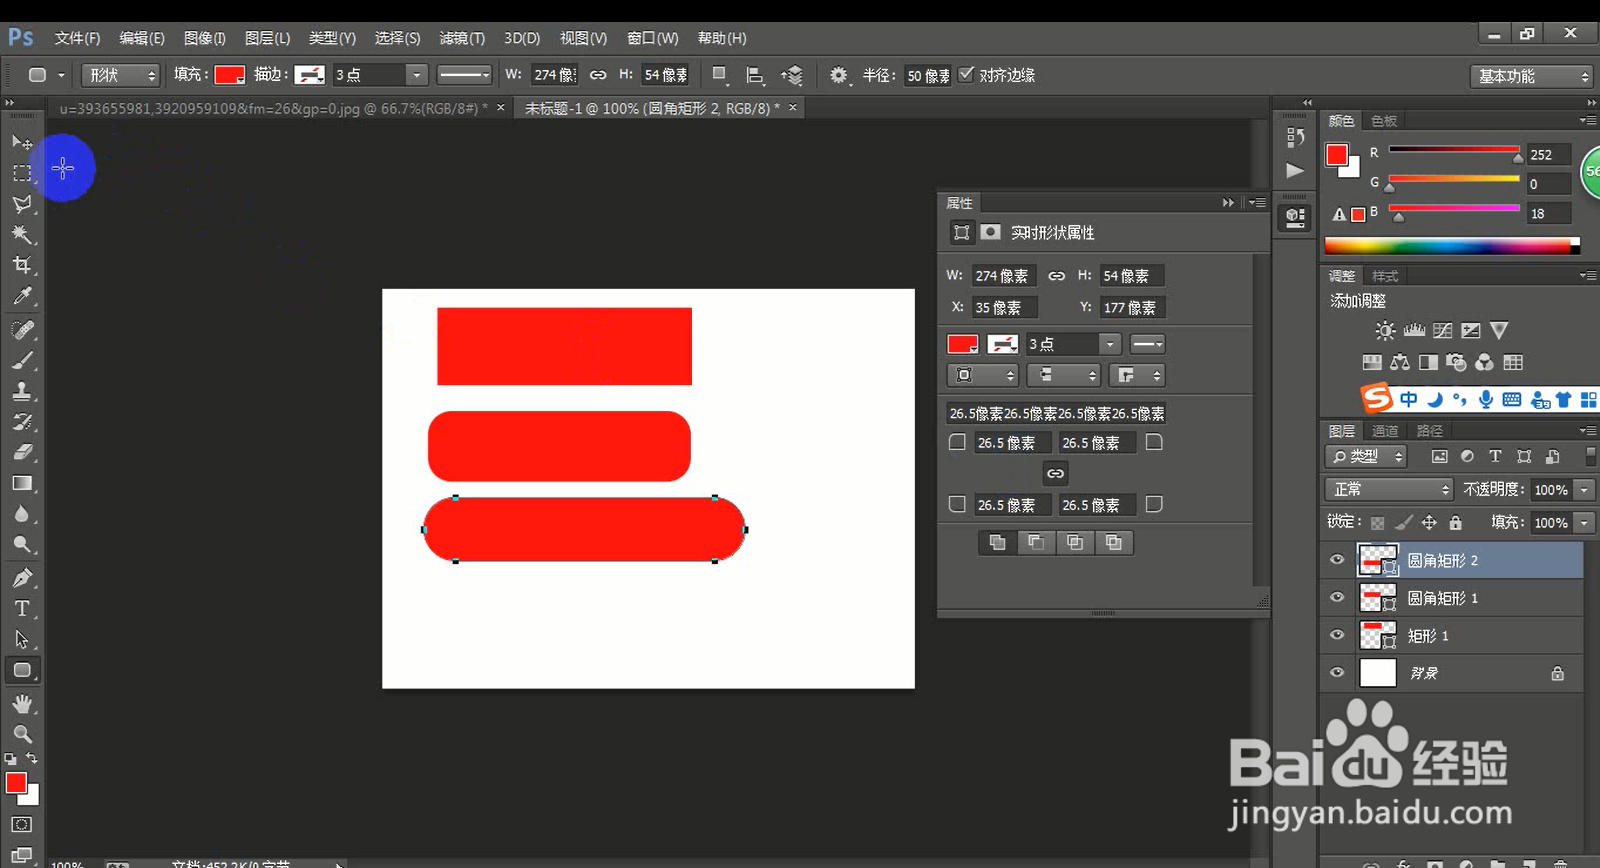Image resolution: width=1600 pixels, height=868 pixels.
Task: Open the gear settings in options bar
Action: coord(838,75)
